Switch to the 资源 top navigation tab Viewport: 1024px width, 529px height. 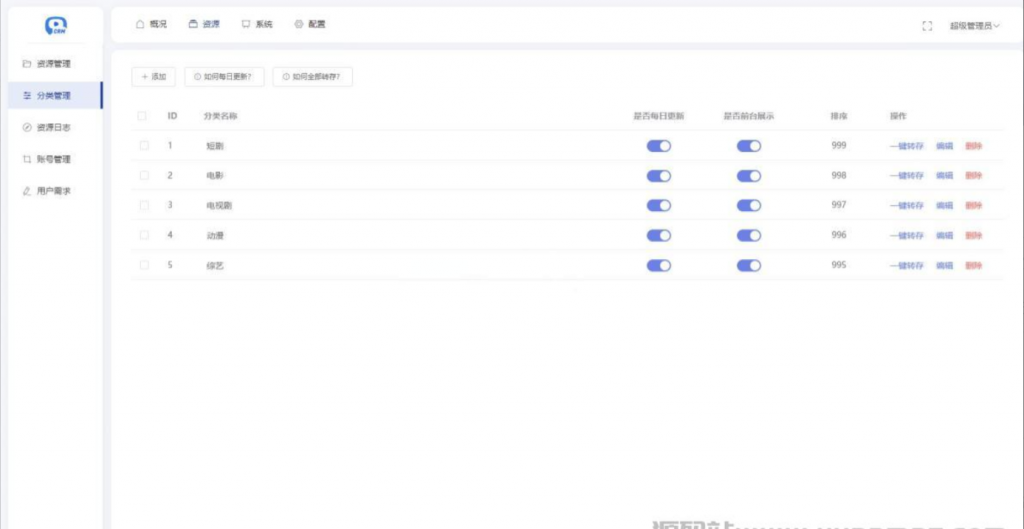click(x=205, y=24)
